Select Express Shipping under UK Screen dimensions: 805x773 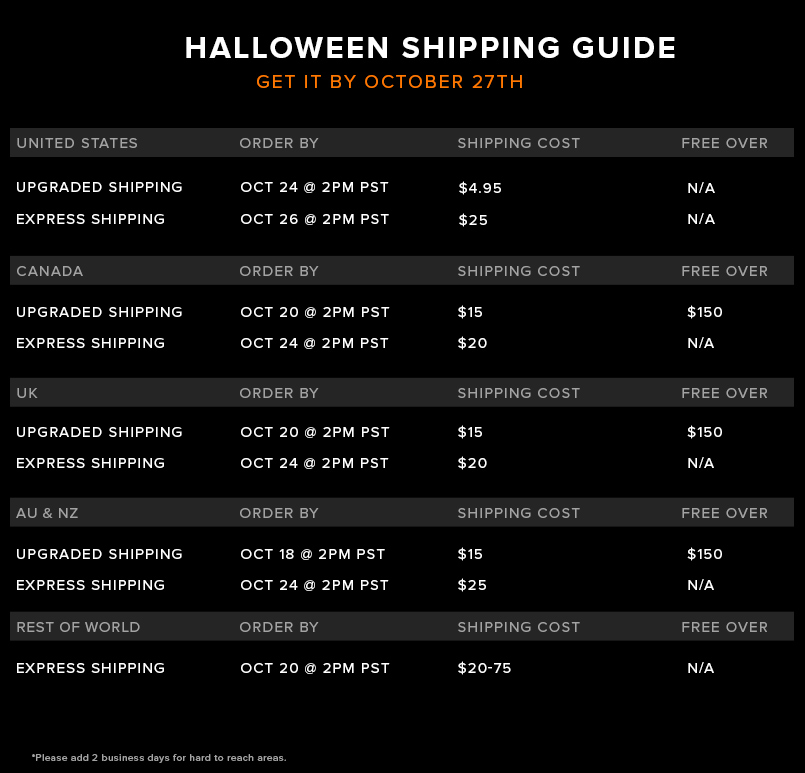click(x=90, y=463)
